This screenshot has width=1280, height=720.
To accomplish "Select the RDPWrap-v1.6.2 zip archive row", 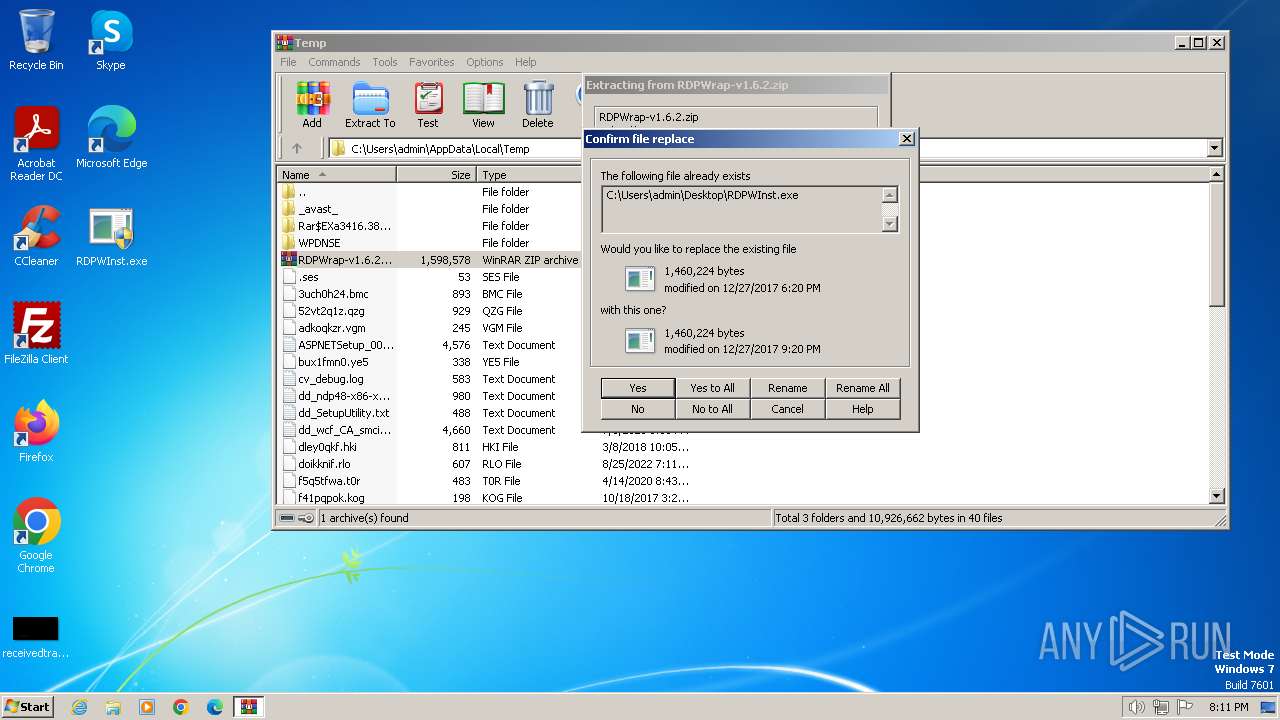I will (430, 260).
